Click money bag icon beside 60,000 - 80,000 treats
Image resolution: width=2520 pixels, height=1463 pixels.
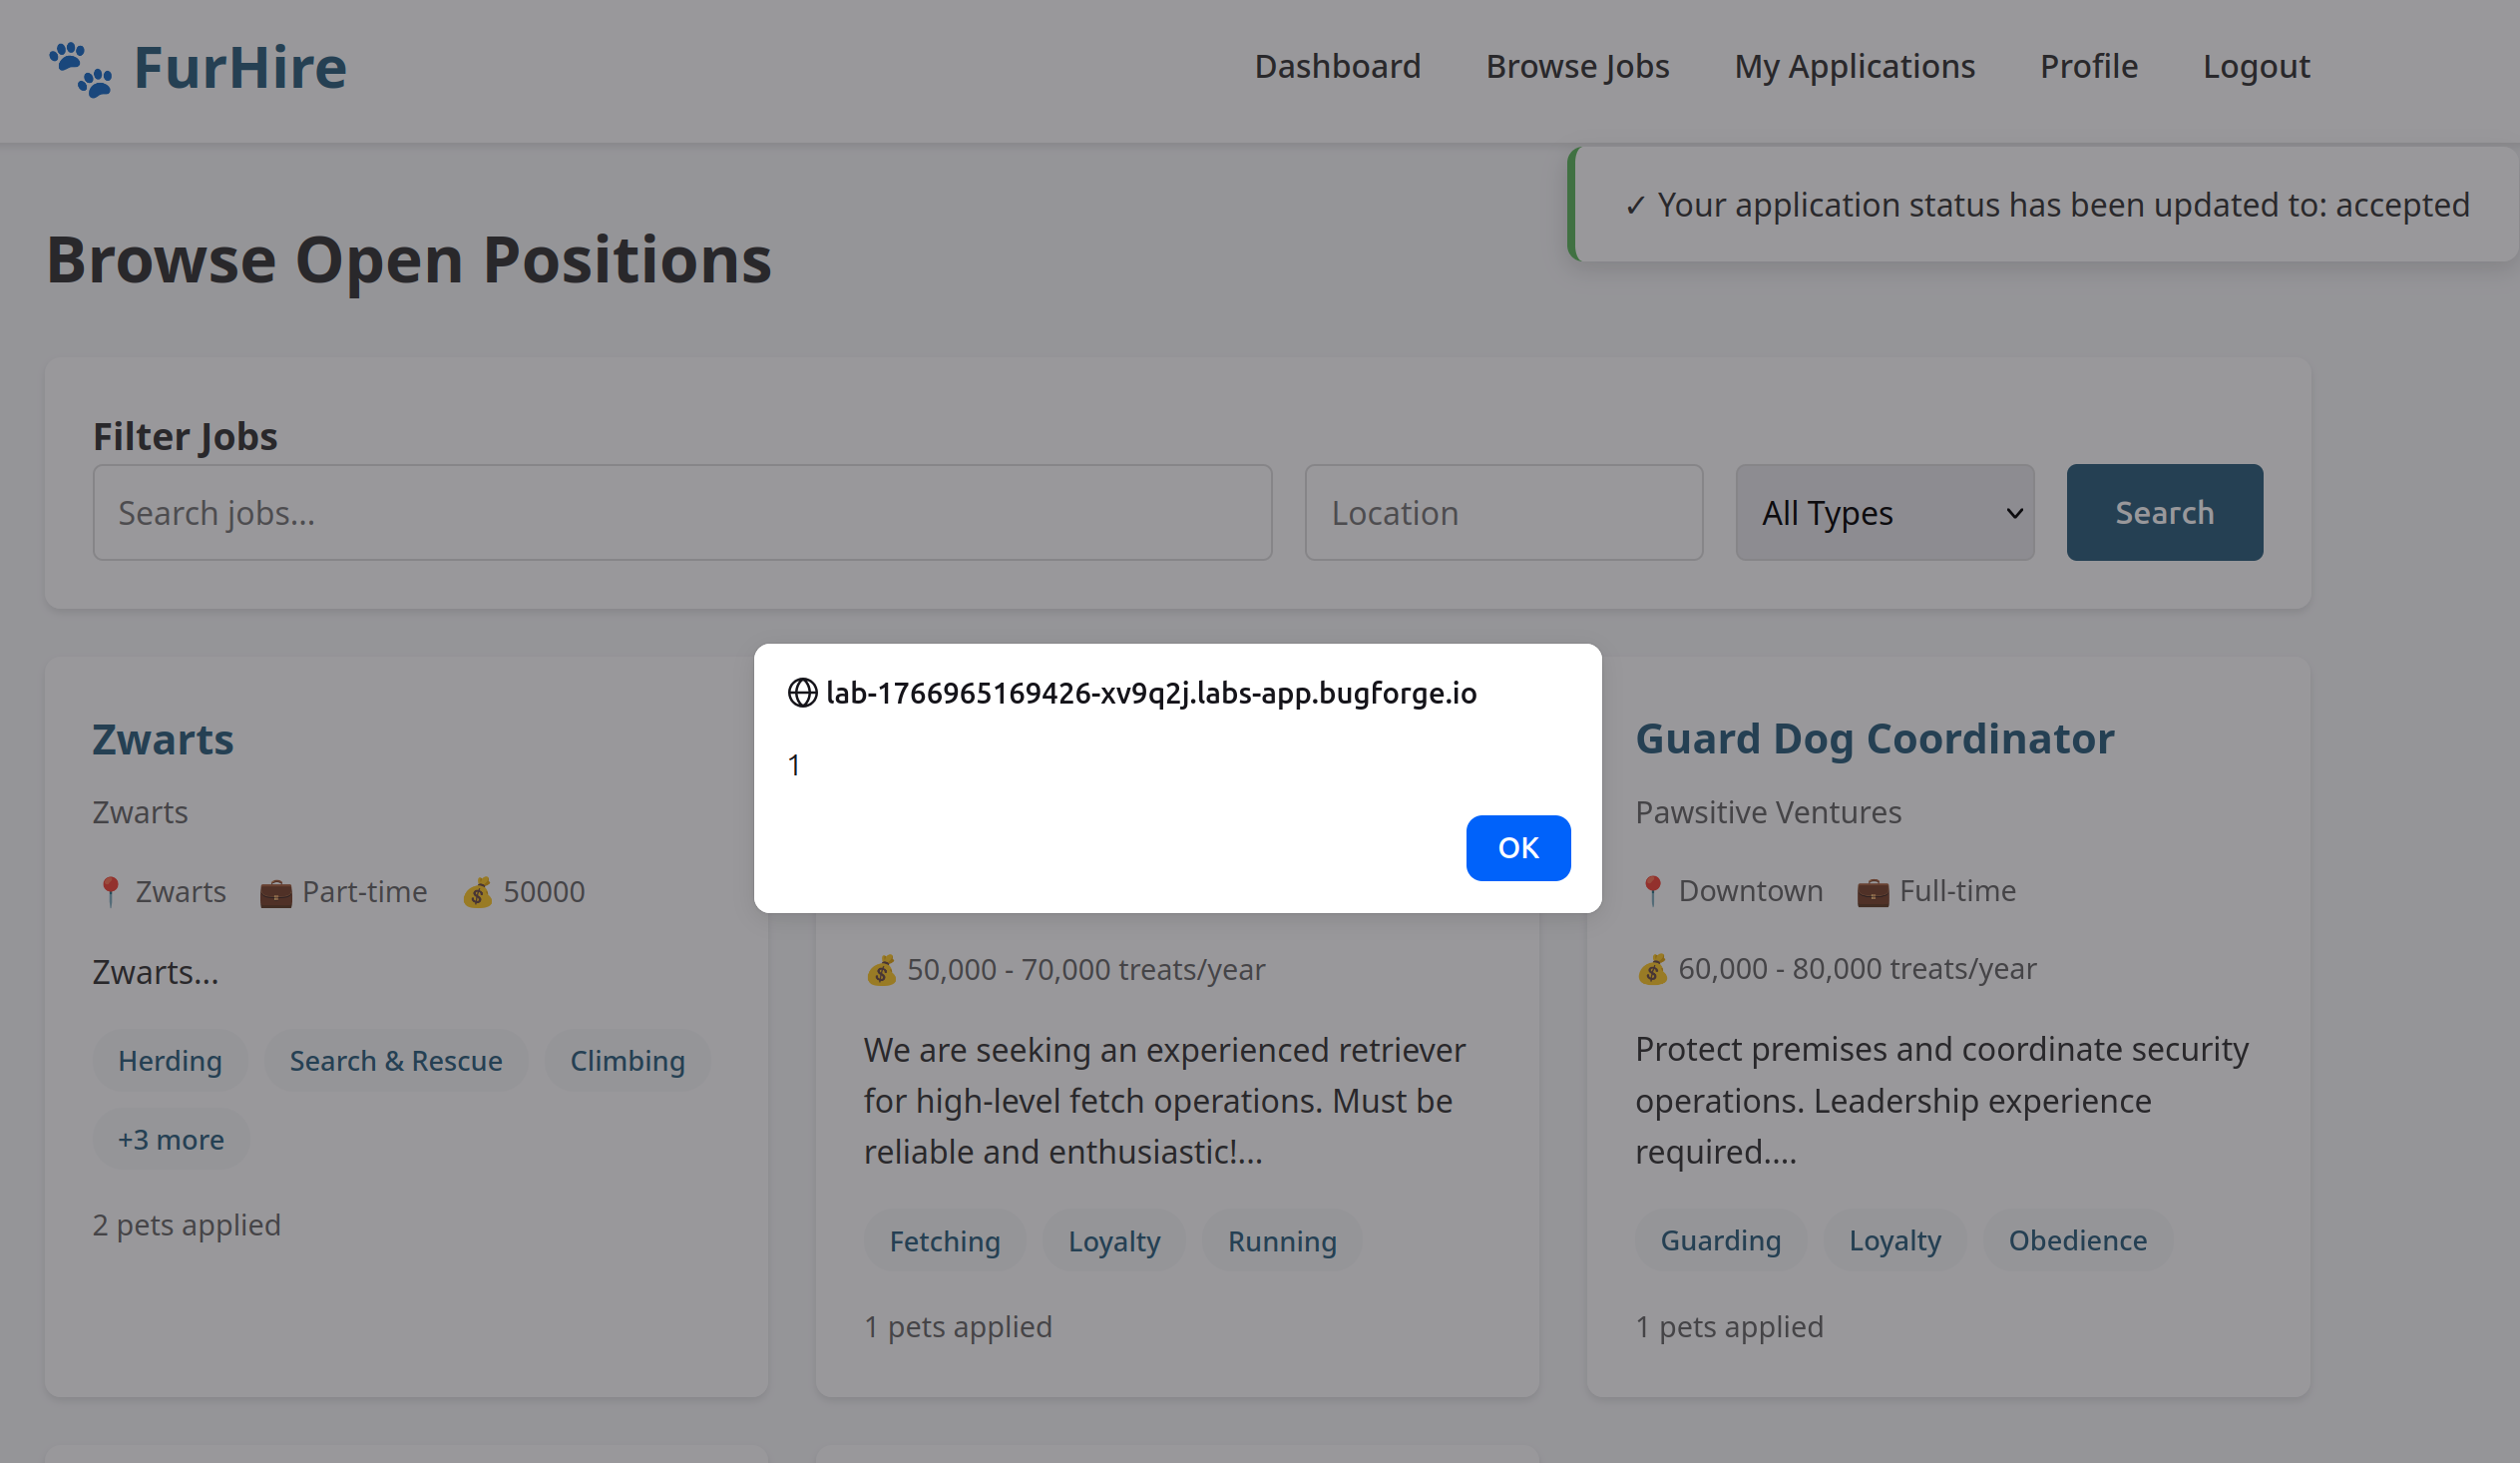(x=1653, y=969)
